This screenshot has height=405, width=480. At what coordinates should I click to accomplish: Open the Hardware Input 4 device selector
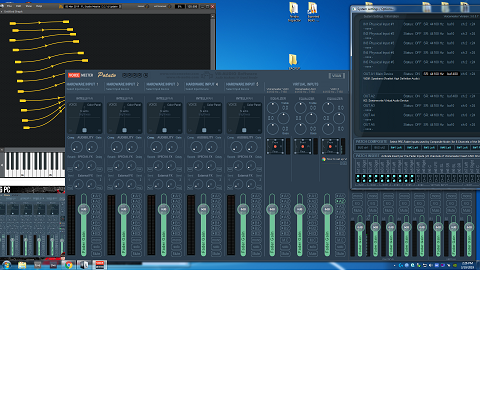coord(202,87)
